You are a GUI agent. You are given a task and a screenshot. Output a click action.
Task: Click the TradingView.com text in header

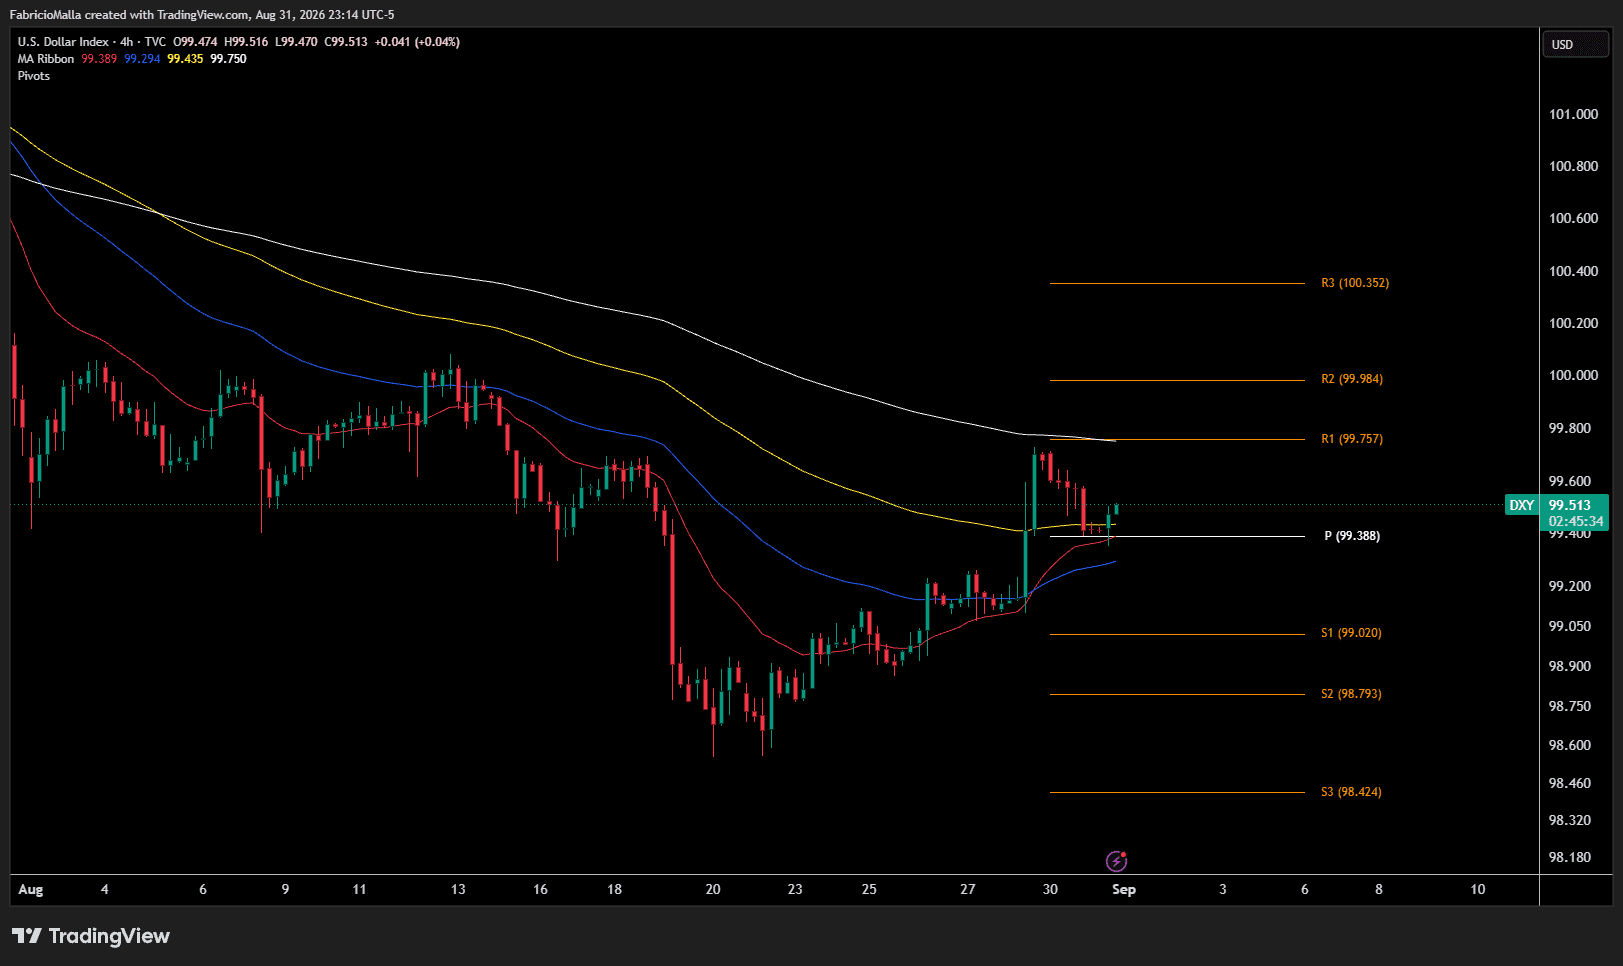pos(203,15)
